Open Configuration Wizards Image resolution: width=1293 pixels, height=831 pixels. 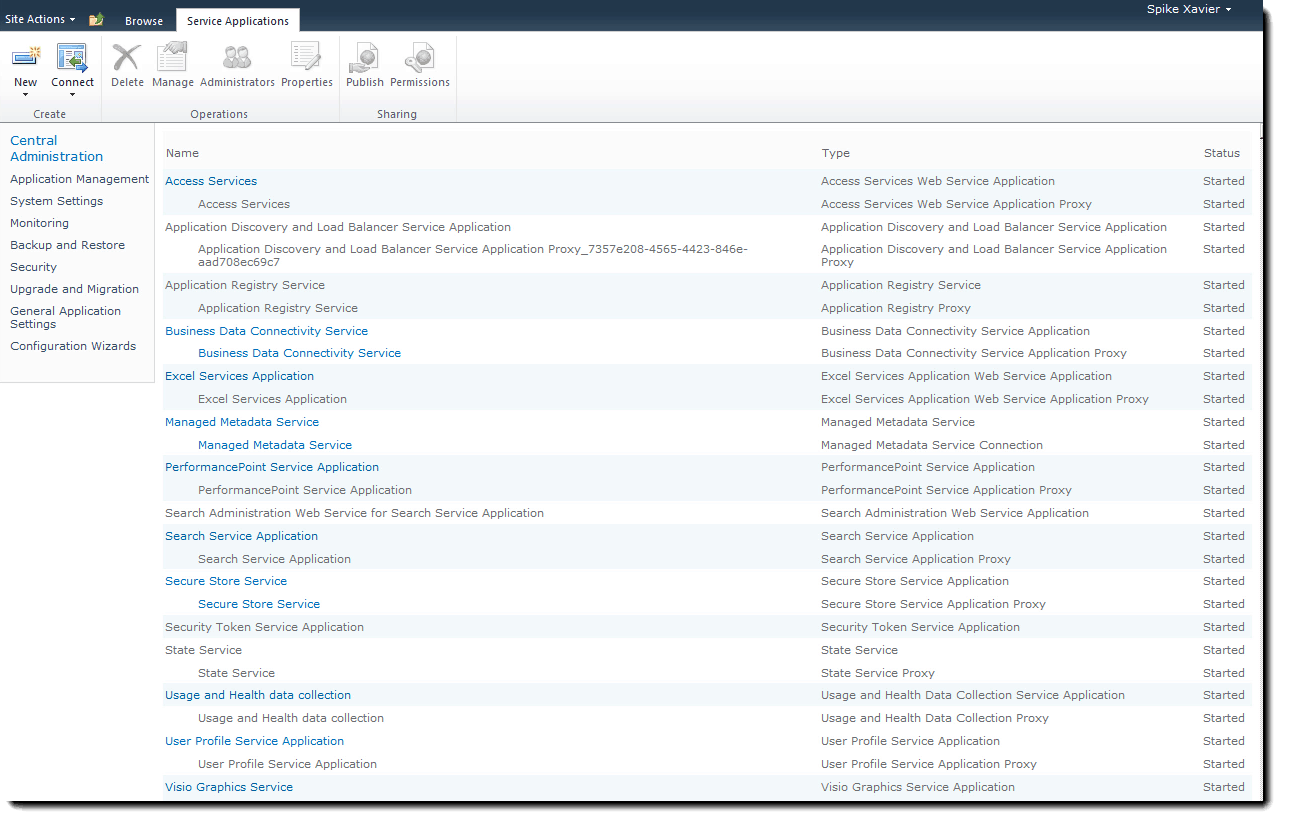[x=73, y=346]
